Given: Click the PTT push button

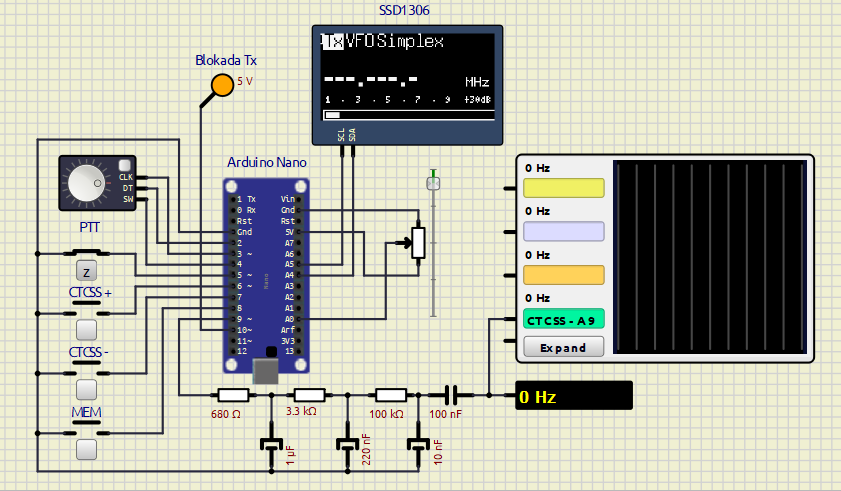Looking at the screenshot, I should [86, 271].
